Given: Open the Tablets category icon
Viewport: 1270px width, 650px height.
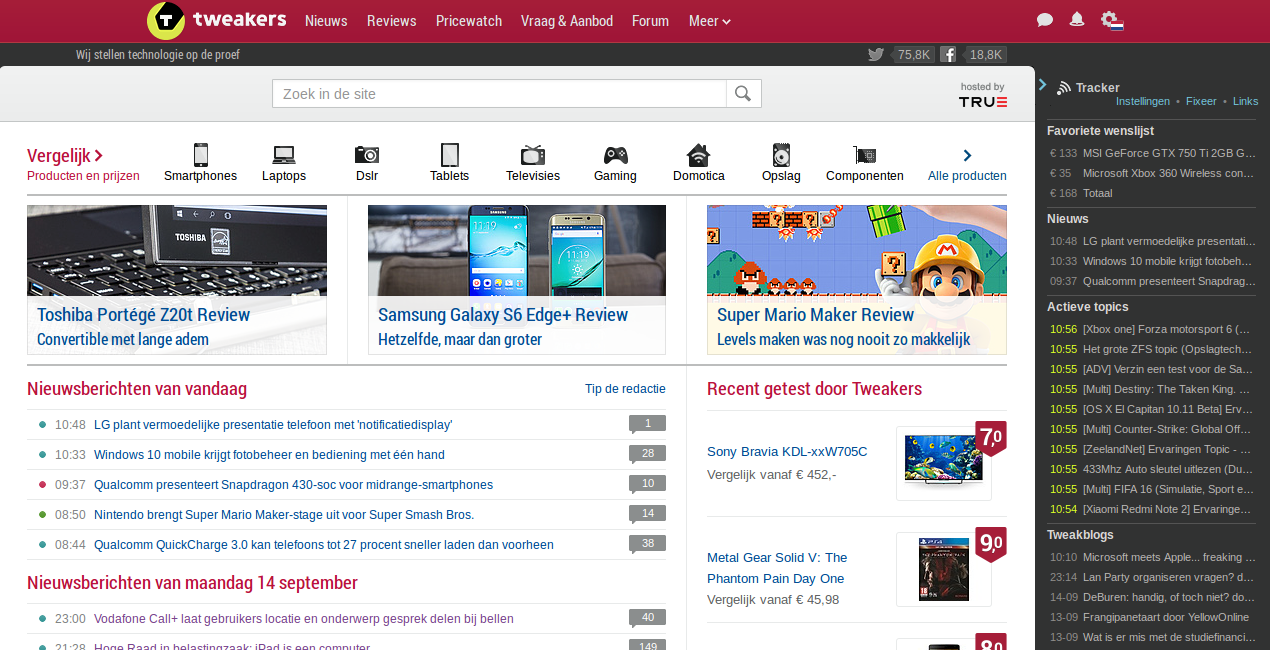Looking at the screenshot, I should (450, 155).
